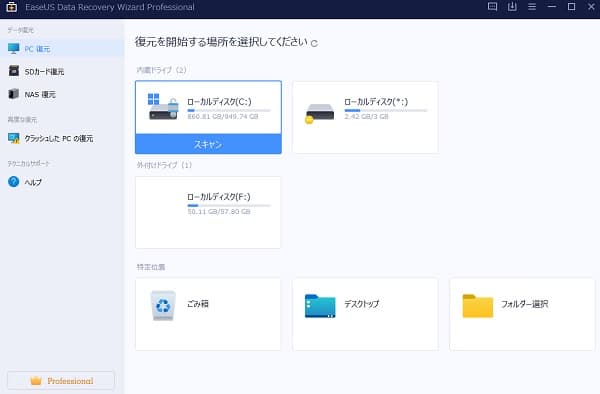Screen dimensions: 600x394
Task: Choose the フォルダー選択 location card
Action: coord(522,314)
